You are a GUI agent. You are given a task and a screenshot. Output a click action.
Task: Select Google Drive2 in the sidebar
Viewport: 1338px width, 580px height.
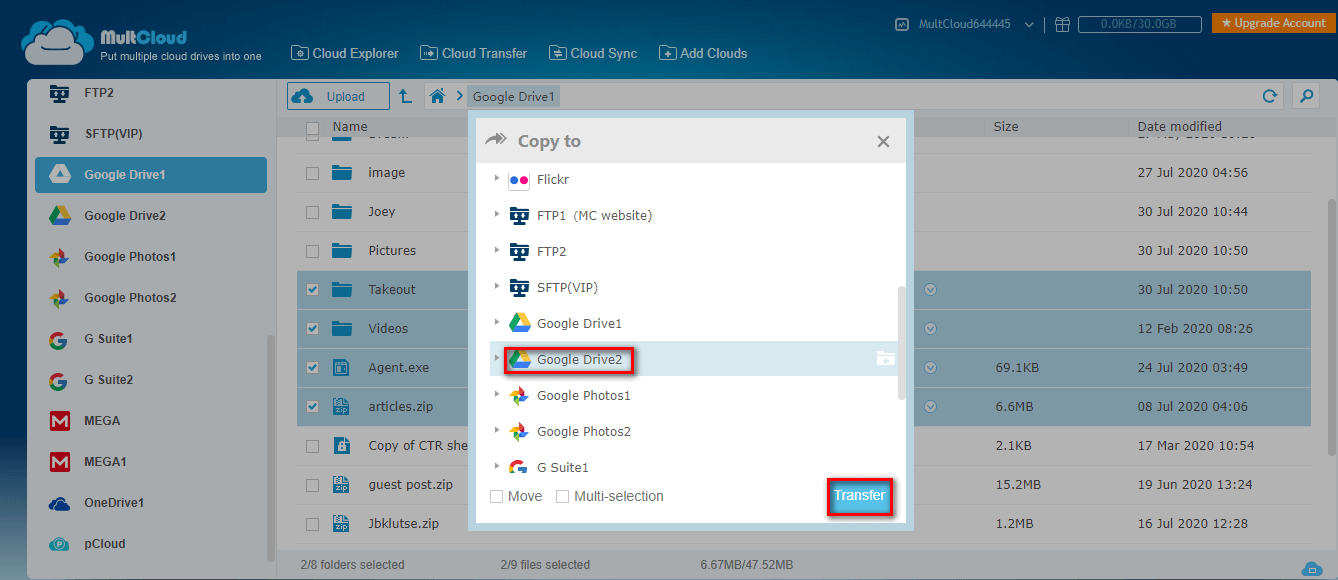pyautogui.click(x=151, y=215)
